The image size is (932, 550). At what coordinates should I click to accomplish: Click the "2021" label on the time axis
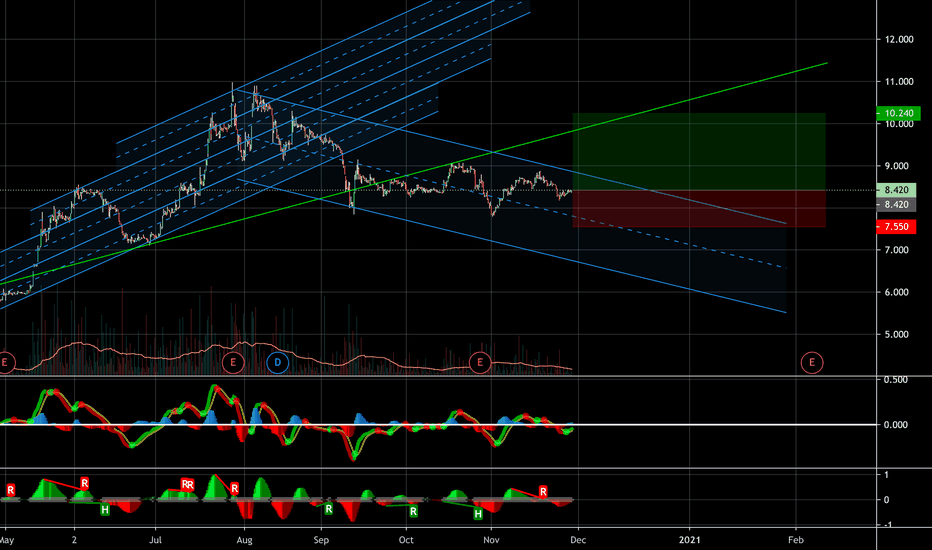point(689,540)
